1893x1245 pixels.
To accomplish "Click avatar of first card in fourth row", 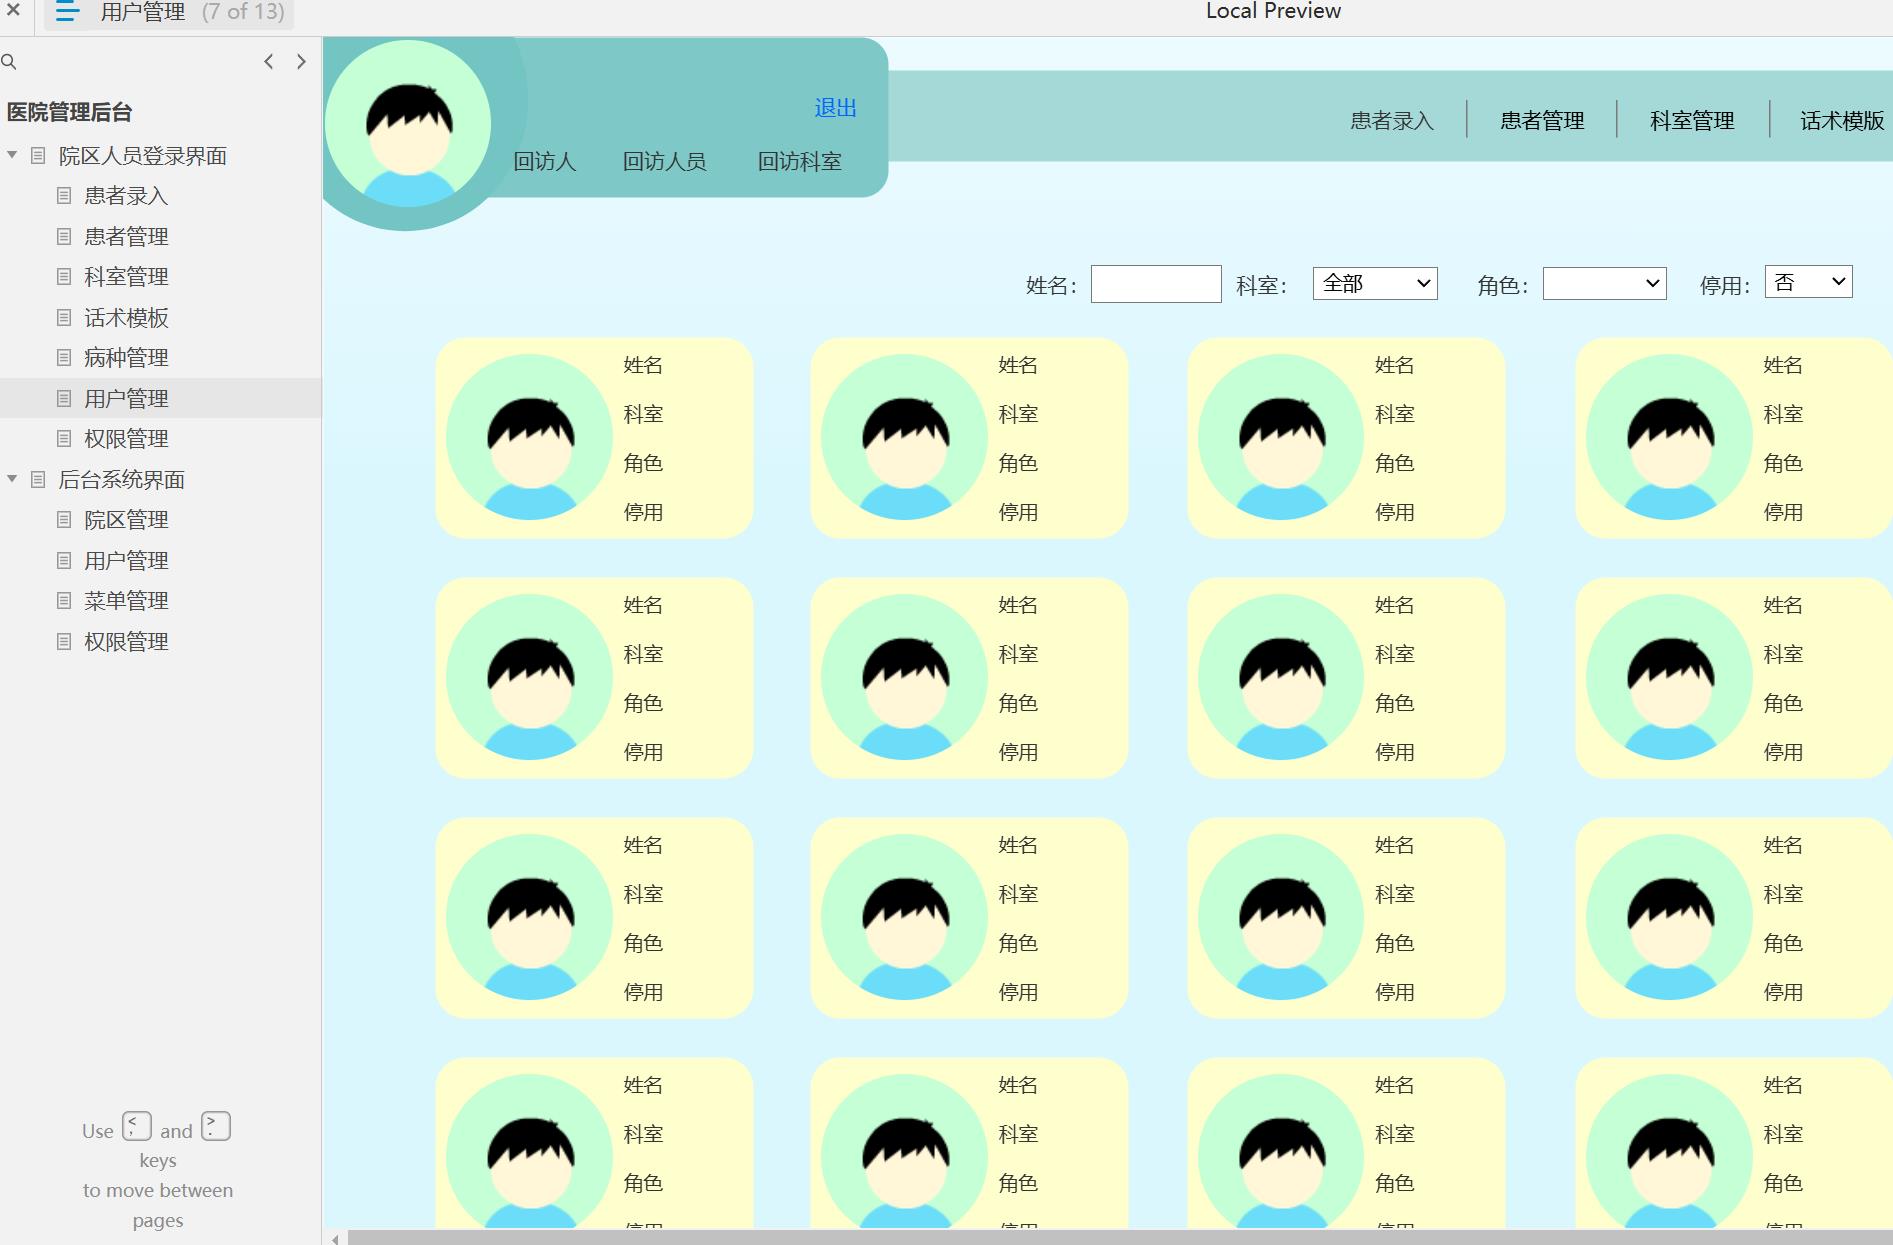I will point(530,1151).
